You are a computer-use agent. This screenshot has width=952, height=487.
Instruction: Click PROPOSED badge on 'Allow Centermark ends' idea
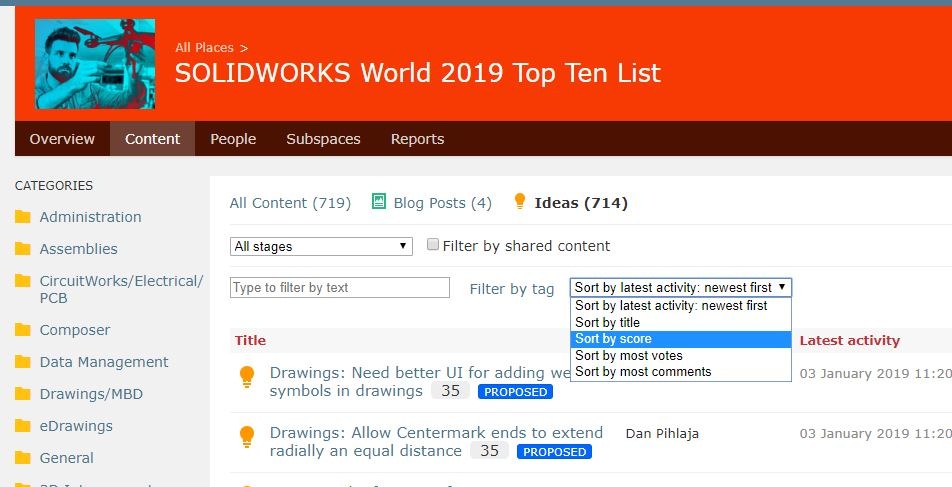pyautogui.click(x=554, y=452)
